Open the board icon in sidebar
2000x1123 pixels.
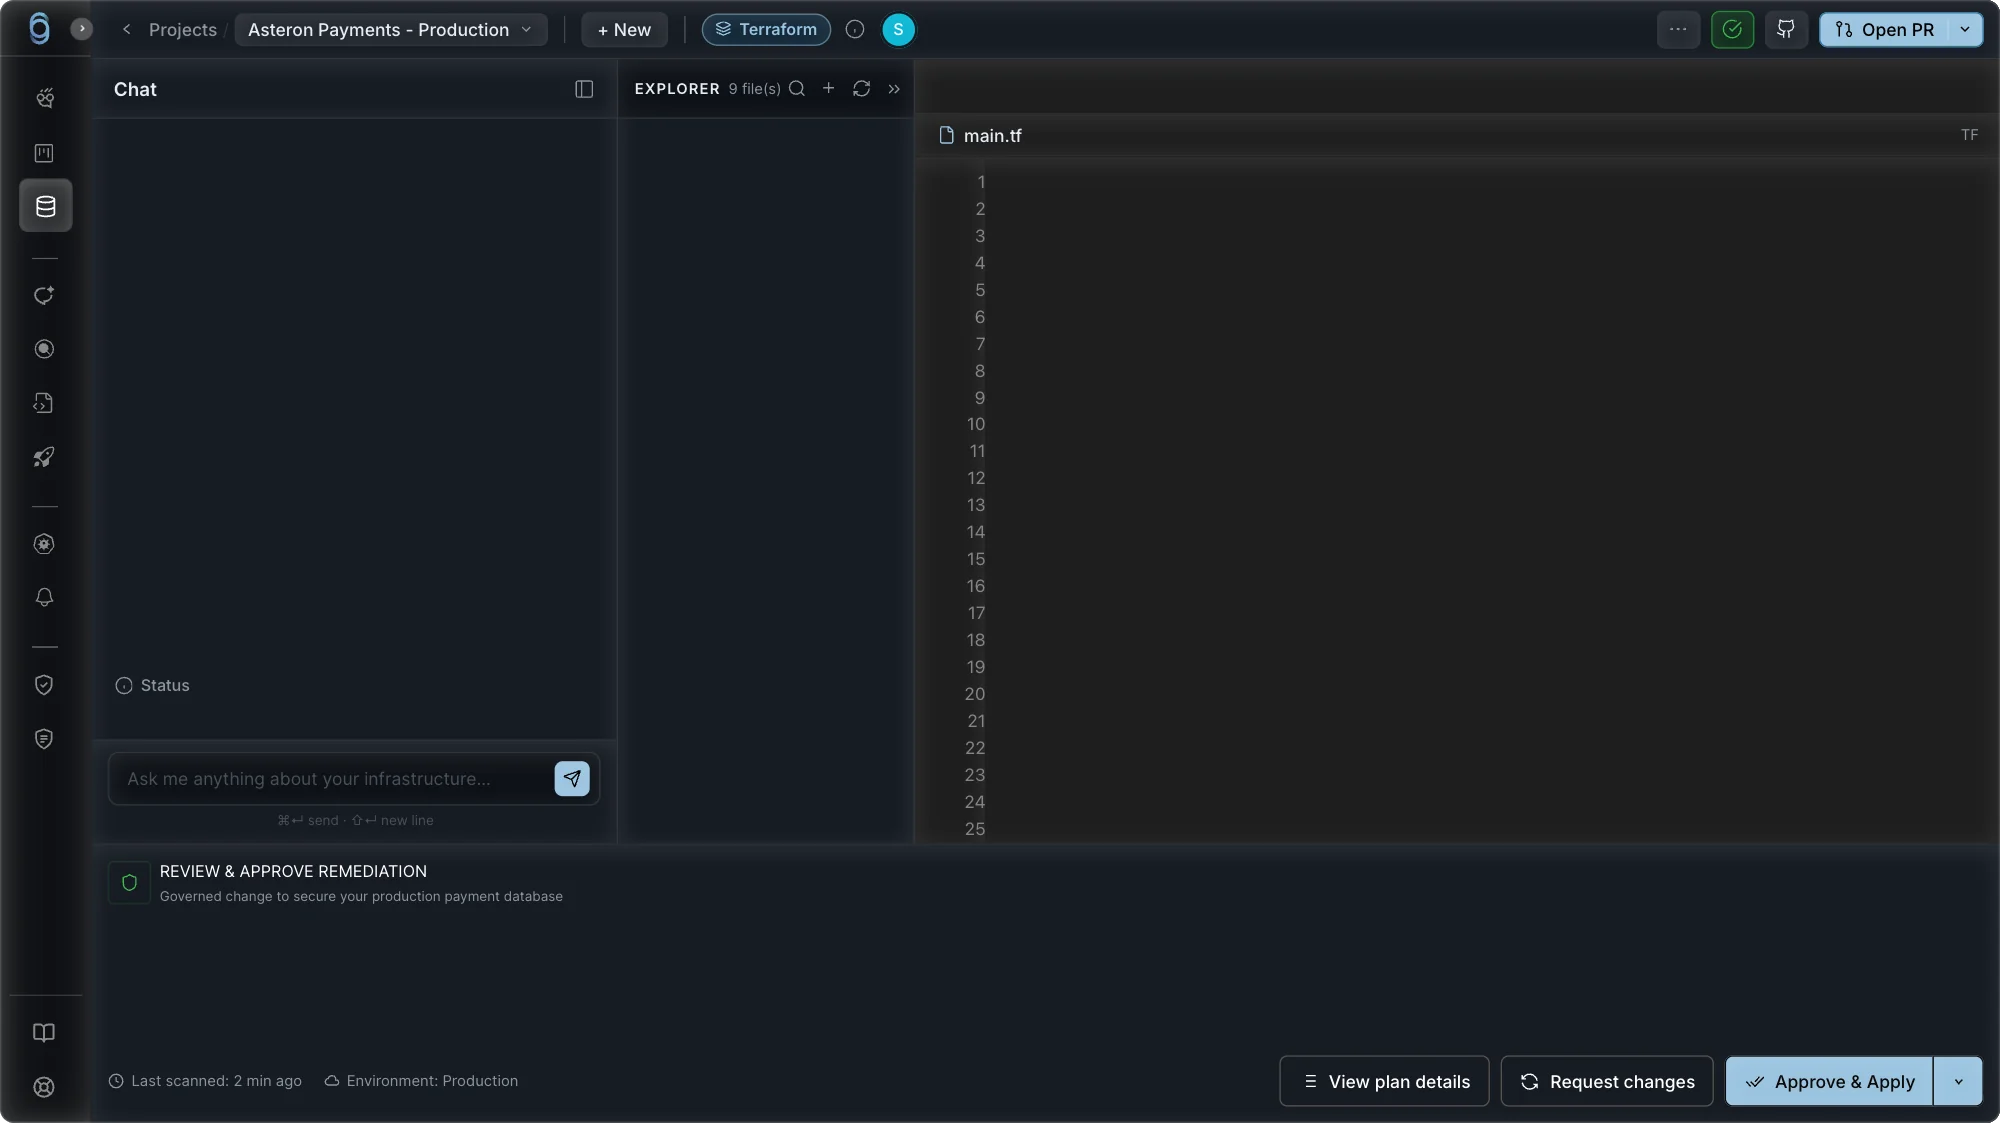(x=44, y=153)
